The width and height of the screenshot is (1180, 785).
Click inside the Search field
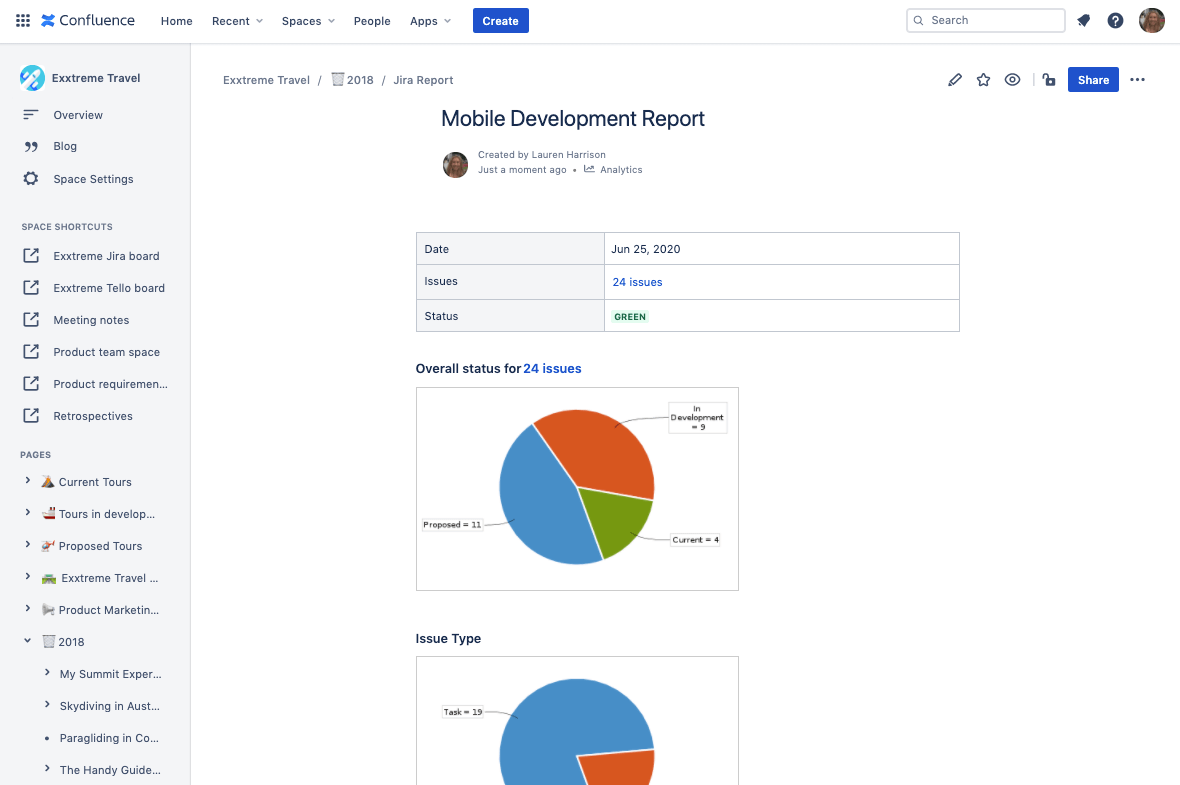[985, 20]
